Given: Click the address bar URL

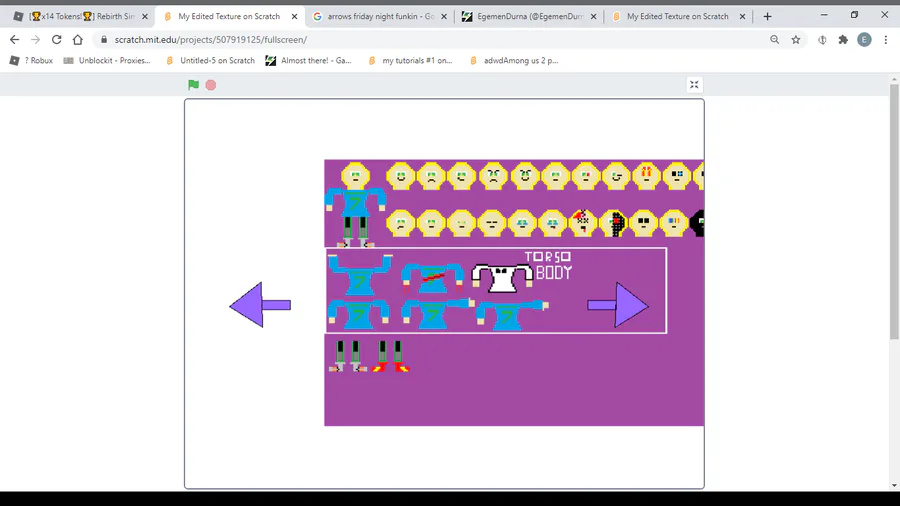Looking at the screenshot, I should tap(211, 40).
